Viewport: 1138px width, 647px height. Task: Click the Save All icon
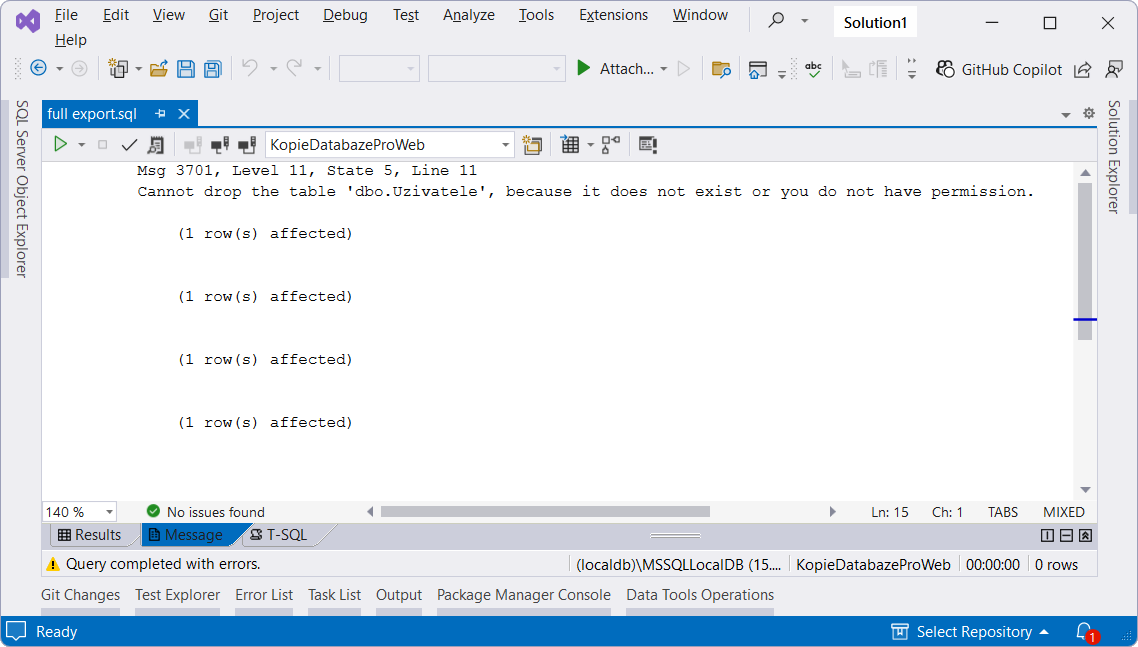click(212, 68)
